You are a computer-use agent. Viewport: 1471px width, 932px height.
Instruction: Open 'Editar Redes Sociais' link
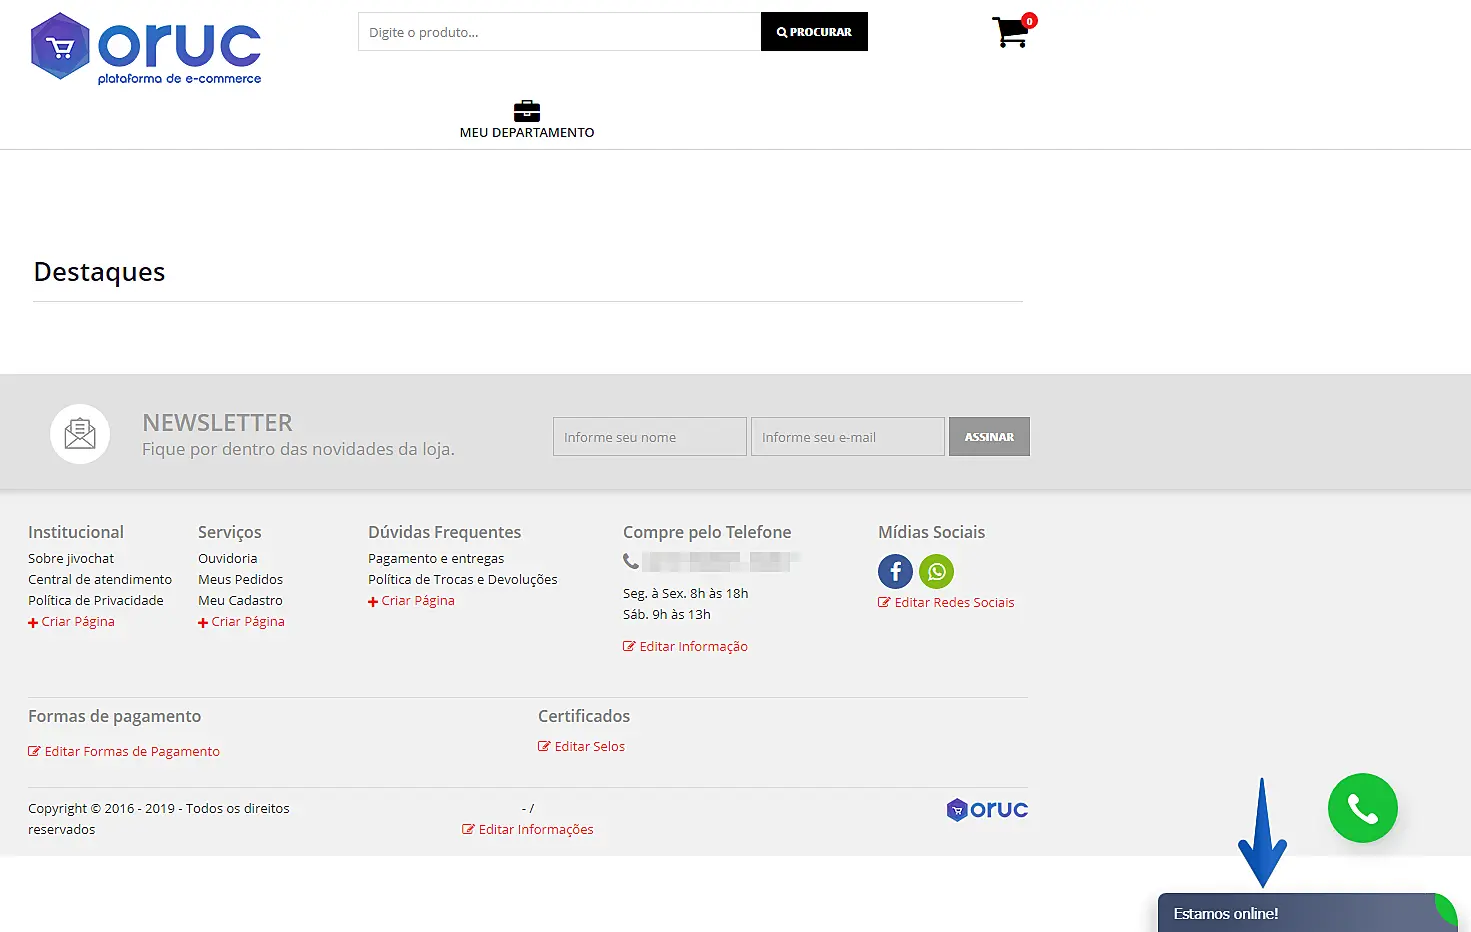coord(953,602)
